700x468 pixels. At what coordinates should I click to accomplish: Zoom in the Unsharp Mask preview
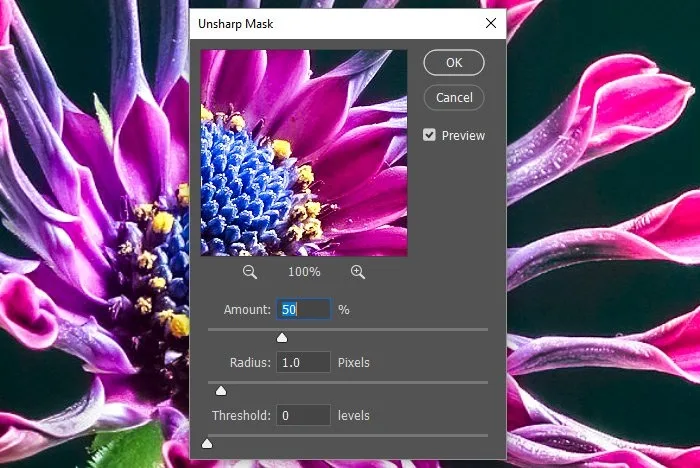pos(358,272)
